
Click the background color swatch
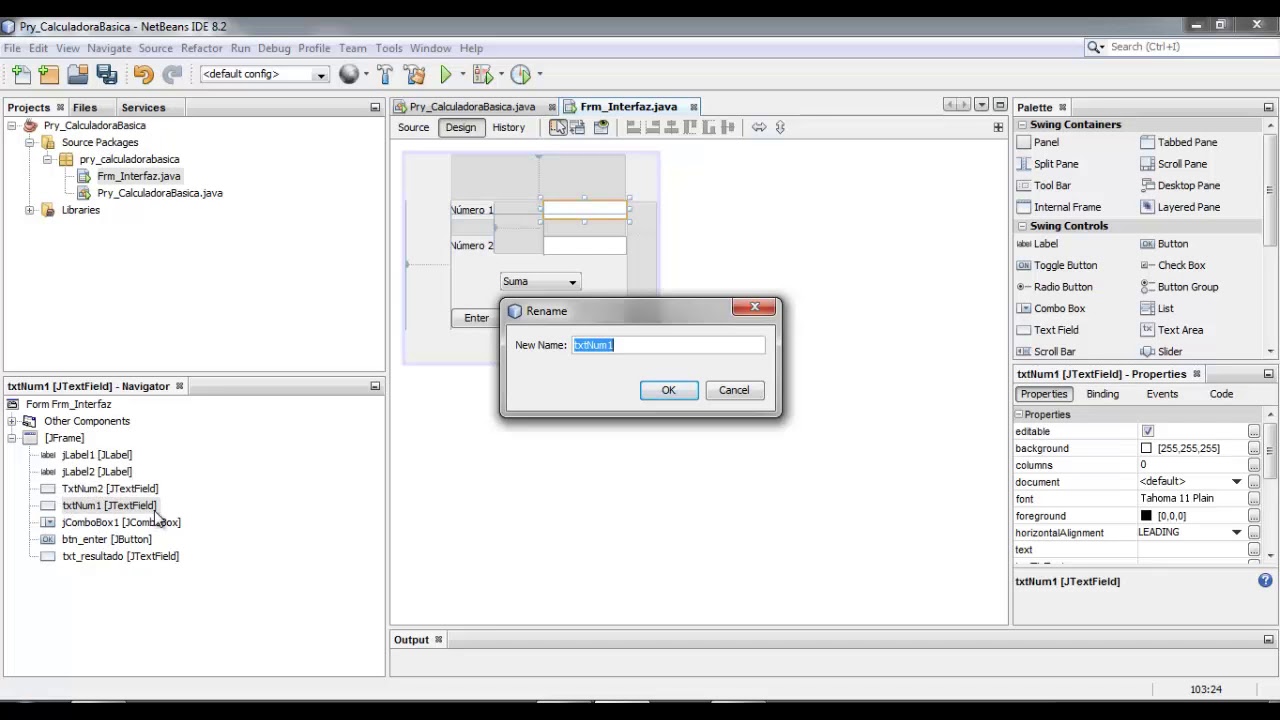tap(1146, 448)
